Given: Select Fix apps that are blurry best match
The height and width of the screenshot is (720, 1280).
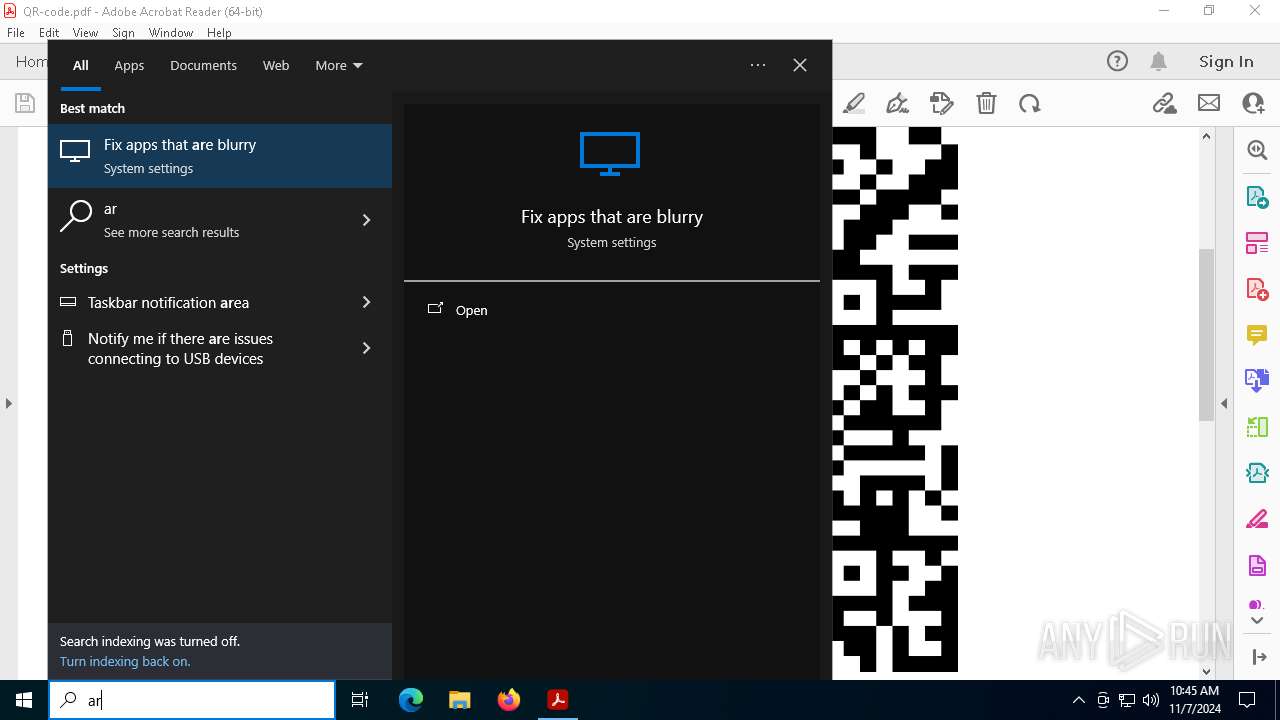Looking at the screenshot, I should point(220,156).
